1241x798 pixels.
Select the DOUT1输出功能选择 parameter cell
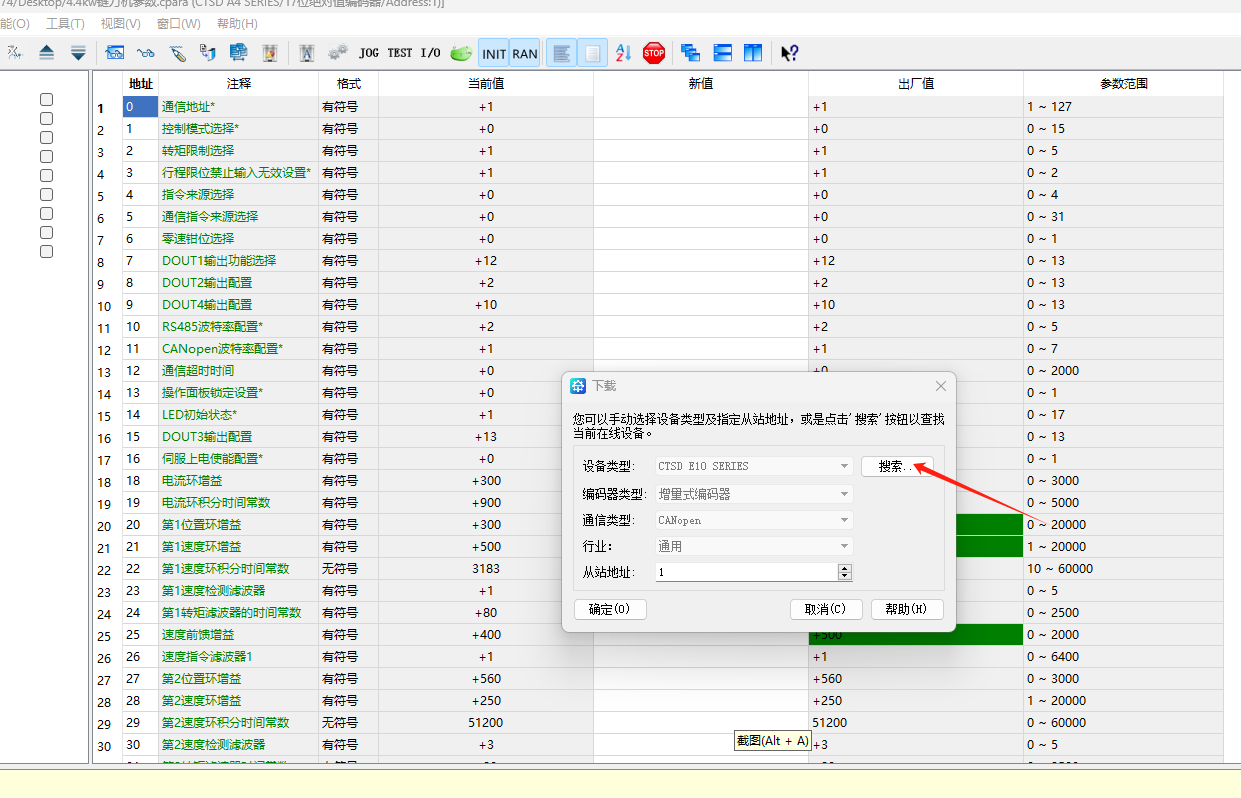pyautogui.click(x=239, y=260)
